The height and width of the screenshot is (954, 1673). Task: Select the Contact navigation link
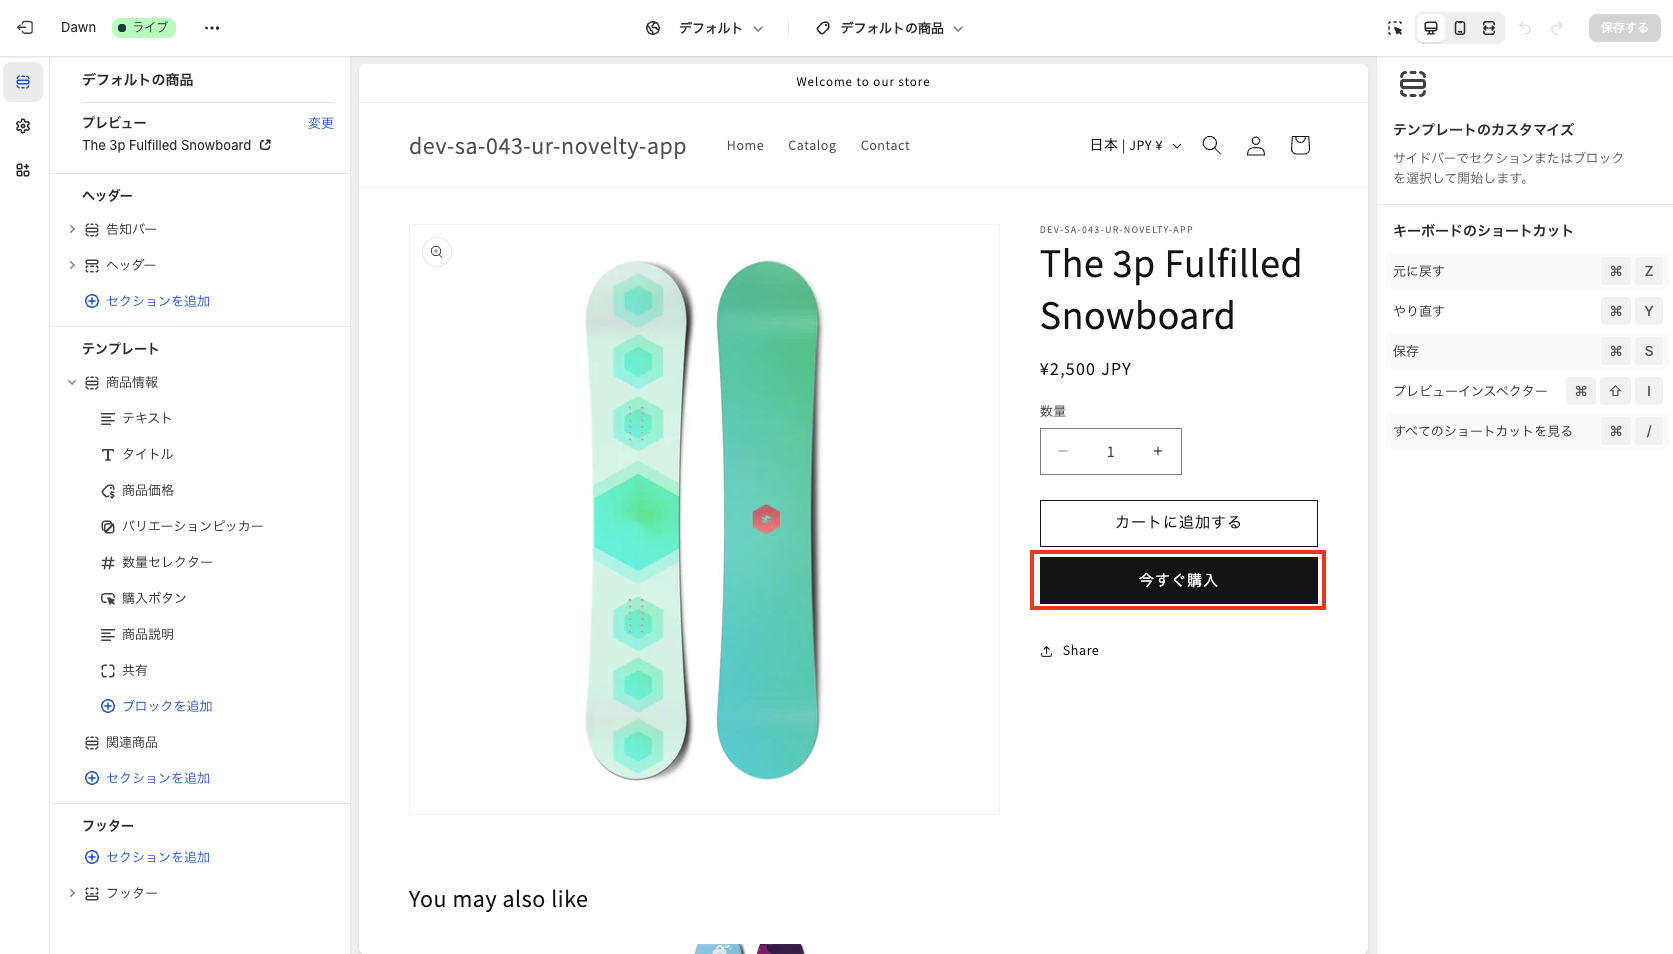coord(884,145)
